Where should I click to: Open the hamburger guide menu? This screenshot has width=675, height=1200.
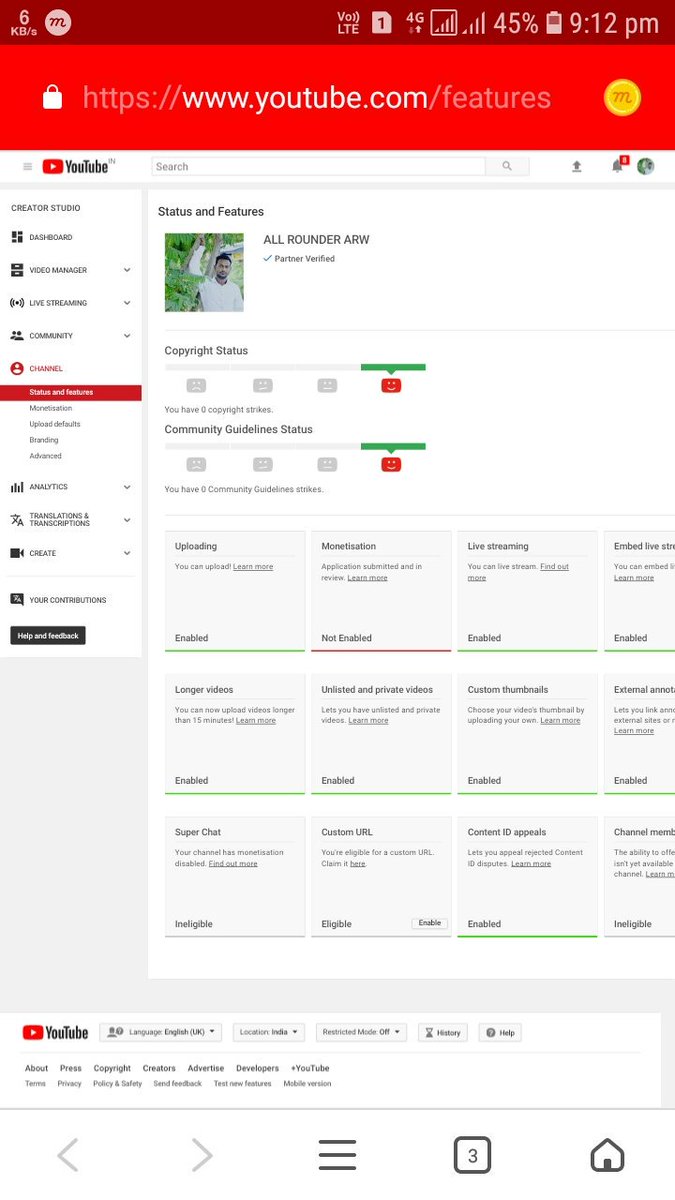pyautogui.click(x=27, y=167)
